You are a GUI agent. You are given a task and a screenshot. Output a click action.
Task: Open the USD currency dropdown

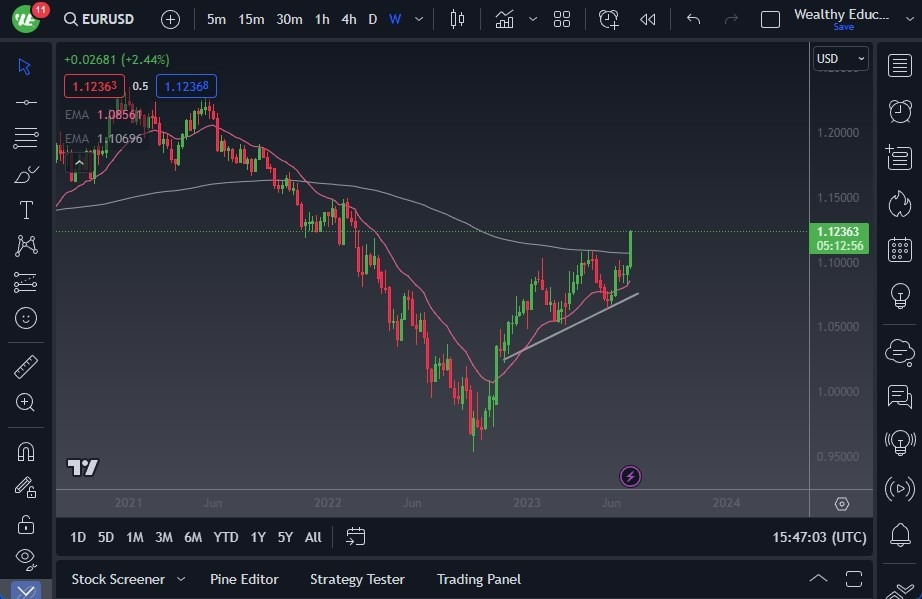point(840,58)
